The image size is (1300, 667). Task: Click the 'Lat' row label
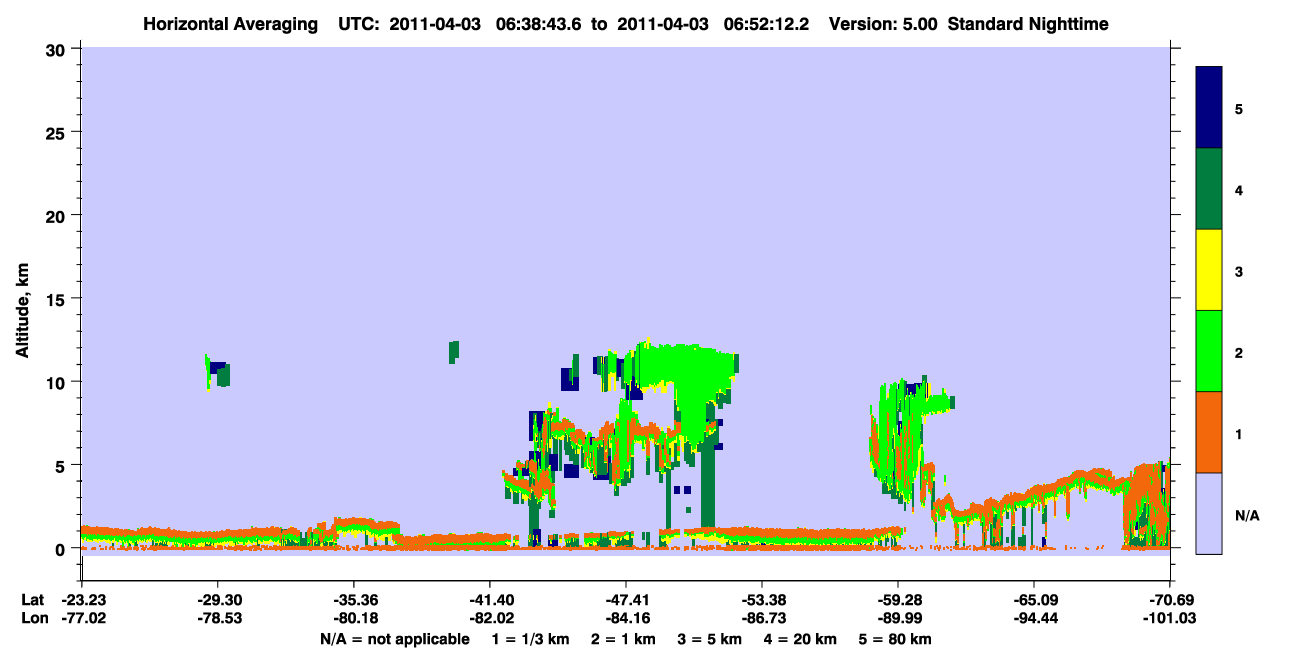32,600
